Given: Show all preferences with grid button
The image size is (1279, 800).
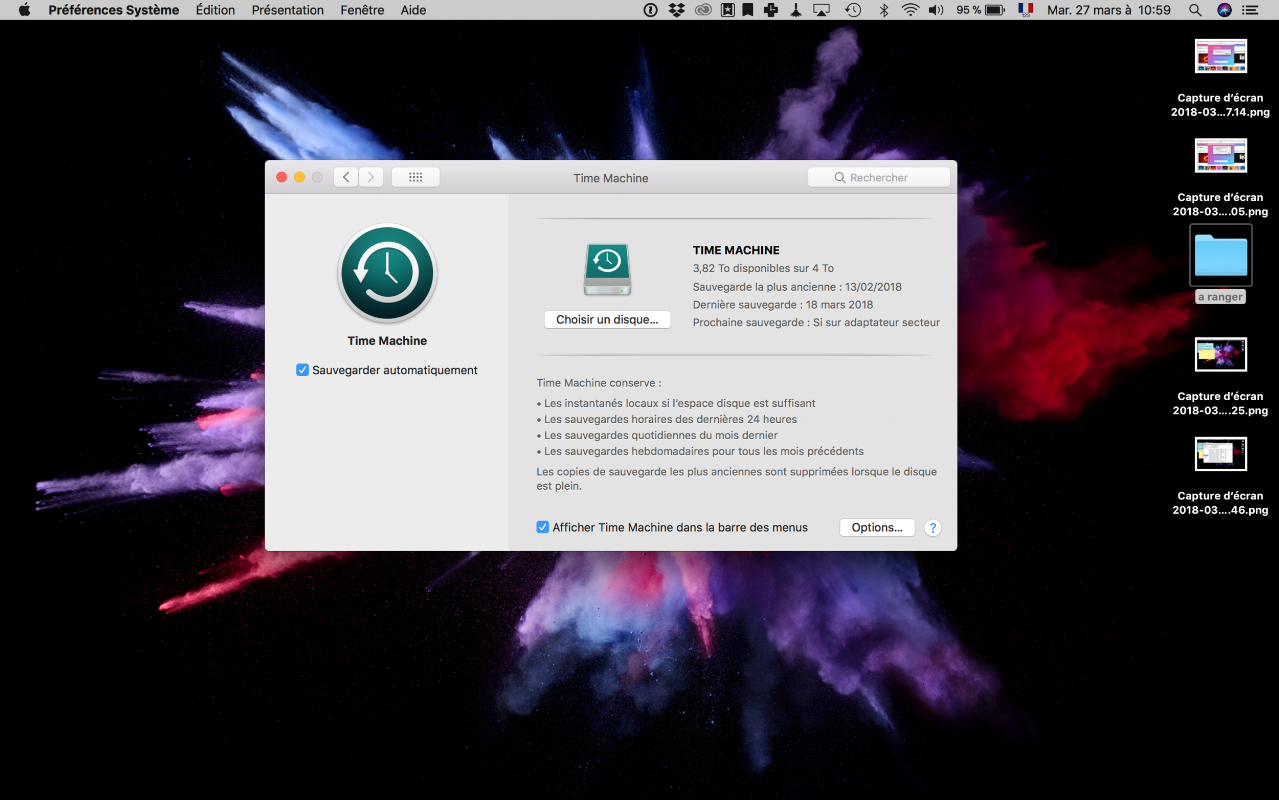Looking at the screenshot, I should (x=416, y=177).
